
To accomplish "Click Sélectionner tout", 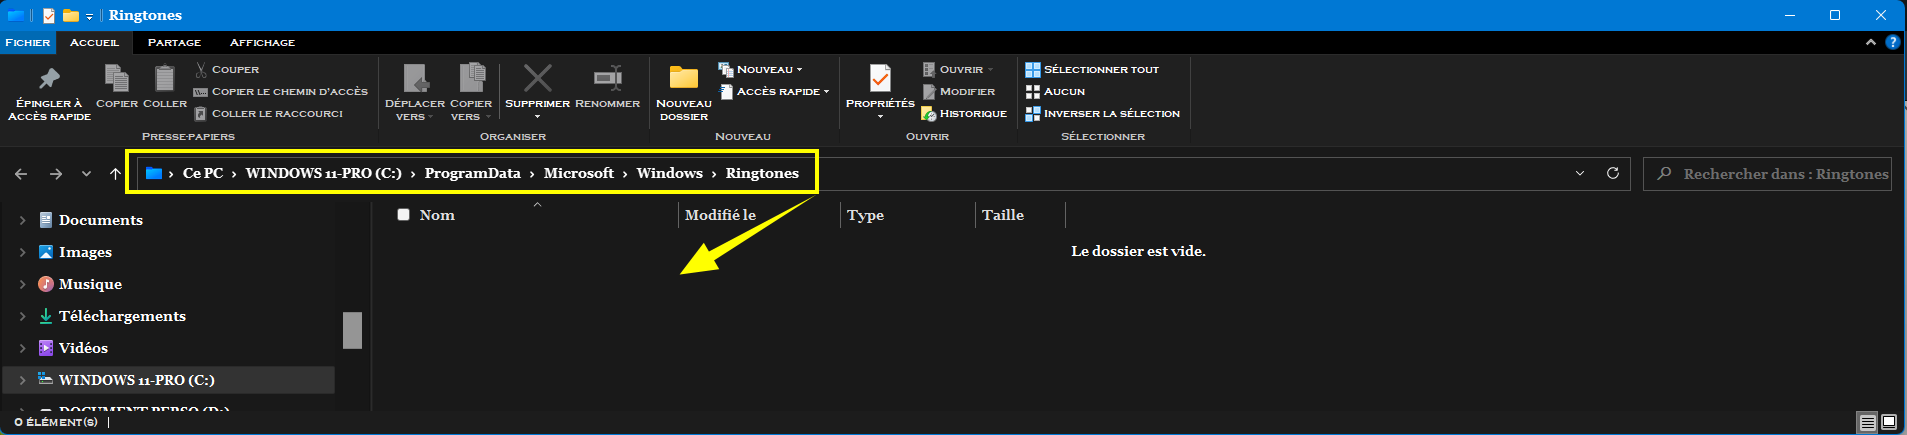I will point(1092,69).
